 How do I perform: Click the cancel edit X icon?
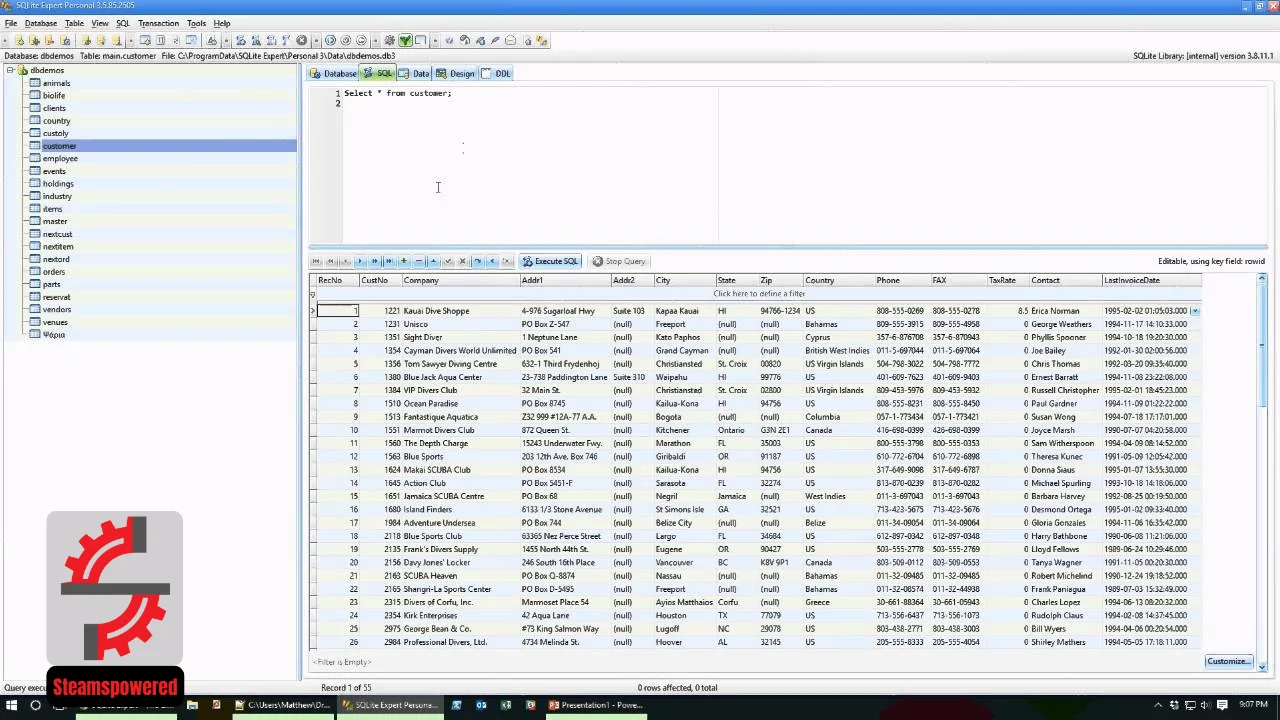(462, 261)
